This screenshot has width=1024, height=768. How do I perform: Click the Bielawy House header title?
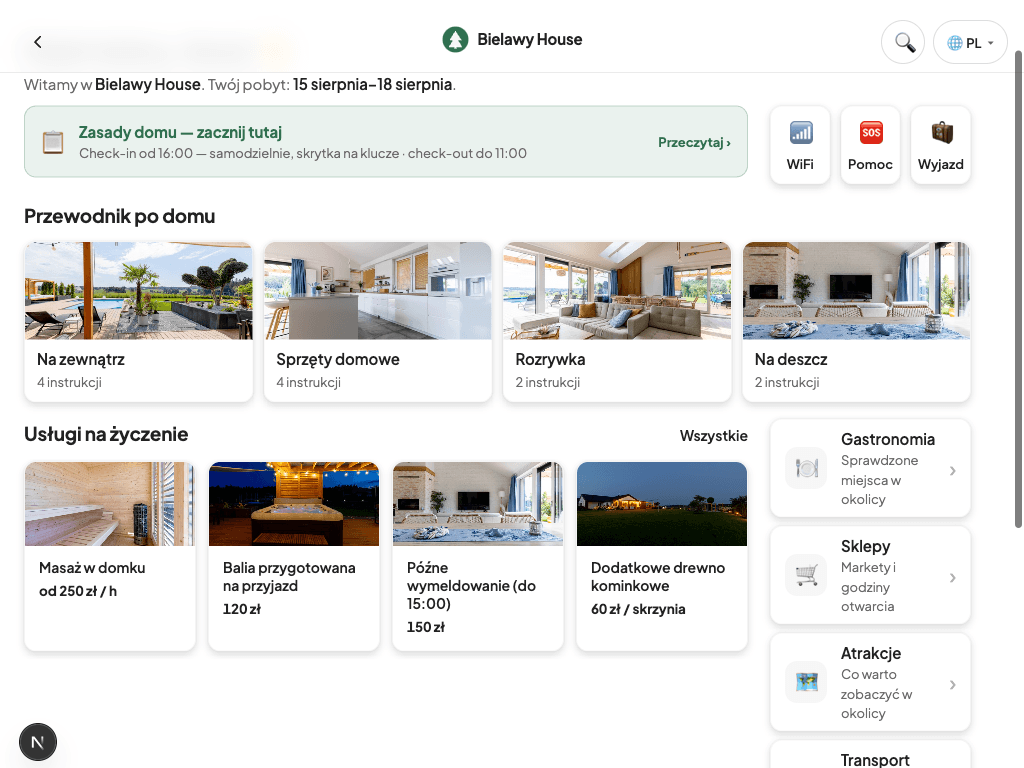(530, 39)
